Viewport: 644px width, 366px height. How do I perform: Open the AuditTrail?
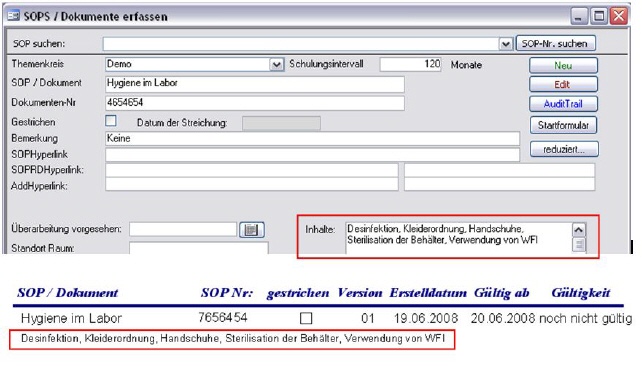tap(563, 104)
